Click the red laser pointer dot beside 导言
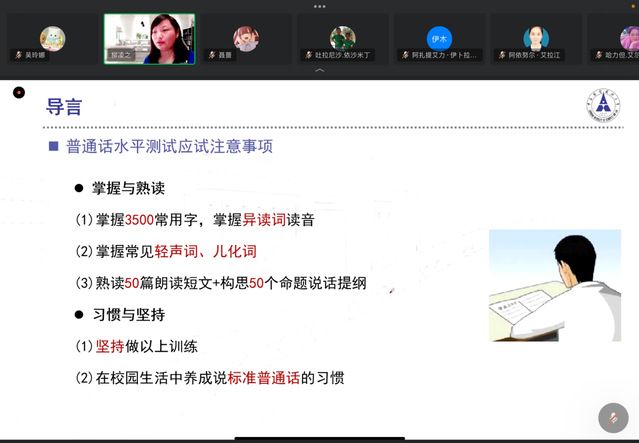Viewport: 639px width, 443px height. click(x=19, y=93)
